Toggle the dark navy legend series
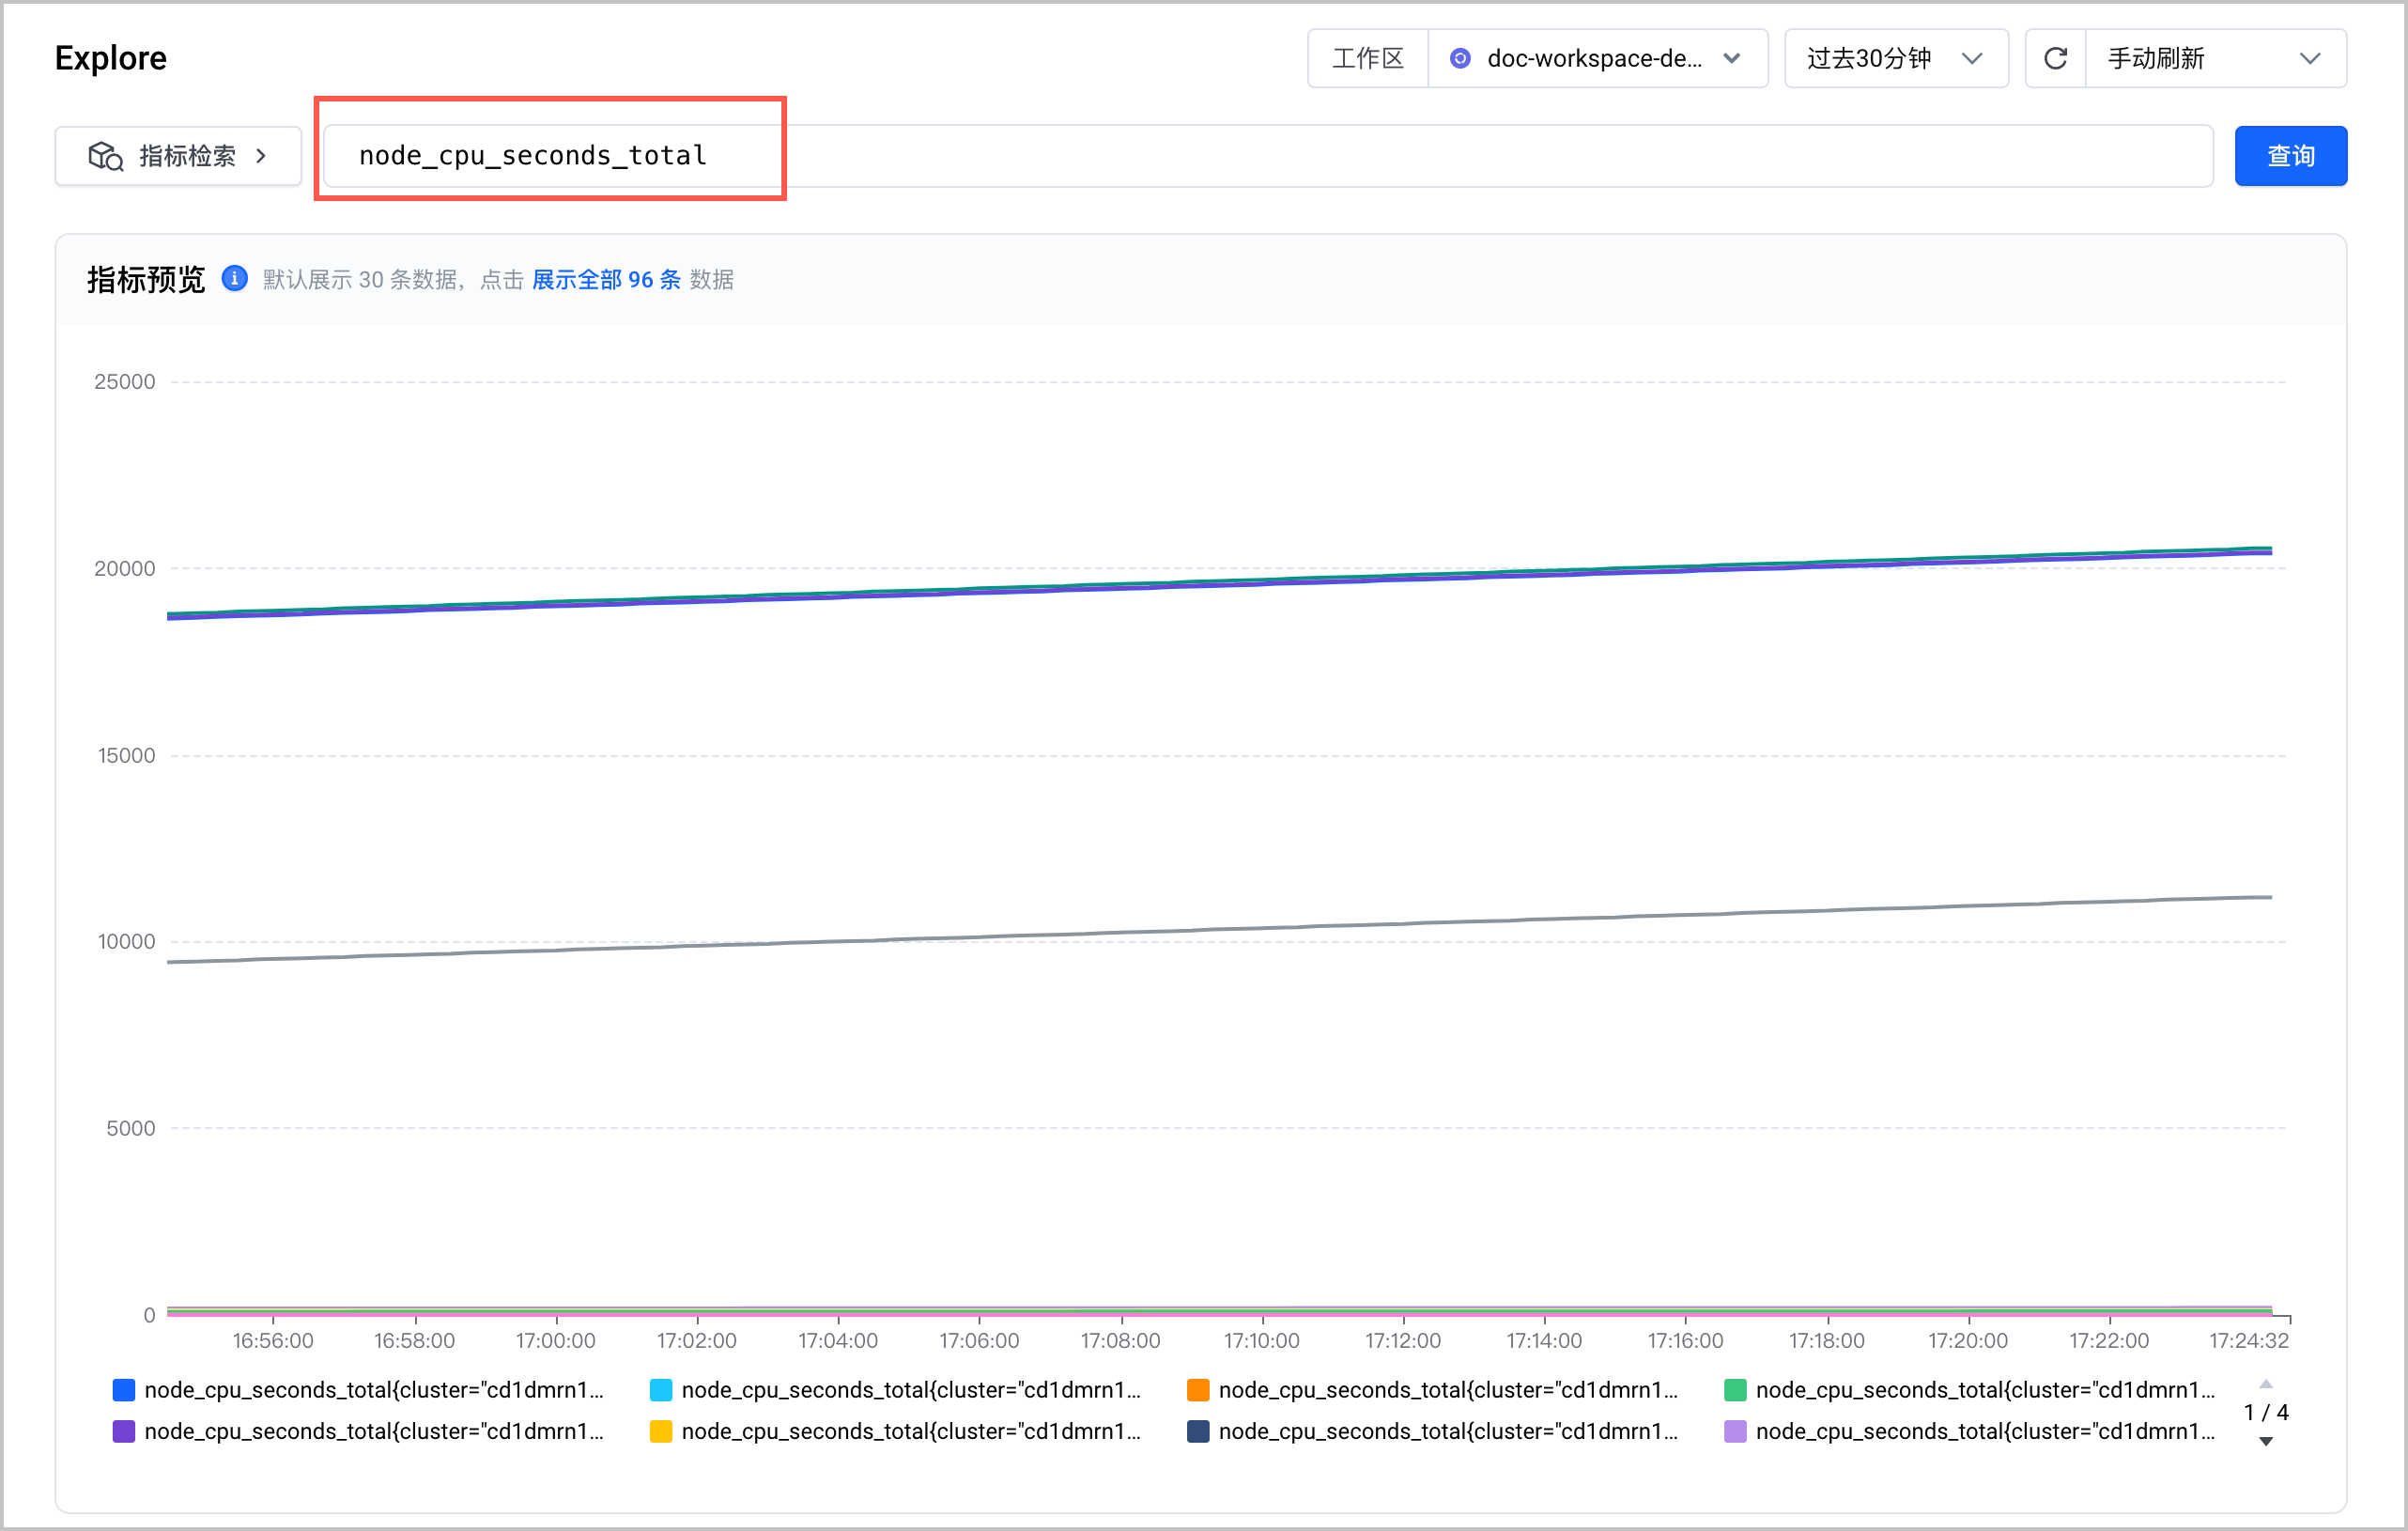Image resolution: width=2408 pixels, height=1531 pixels. click(1432, 1431)
